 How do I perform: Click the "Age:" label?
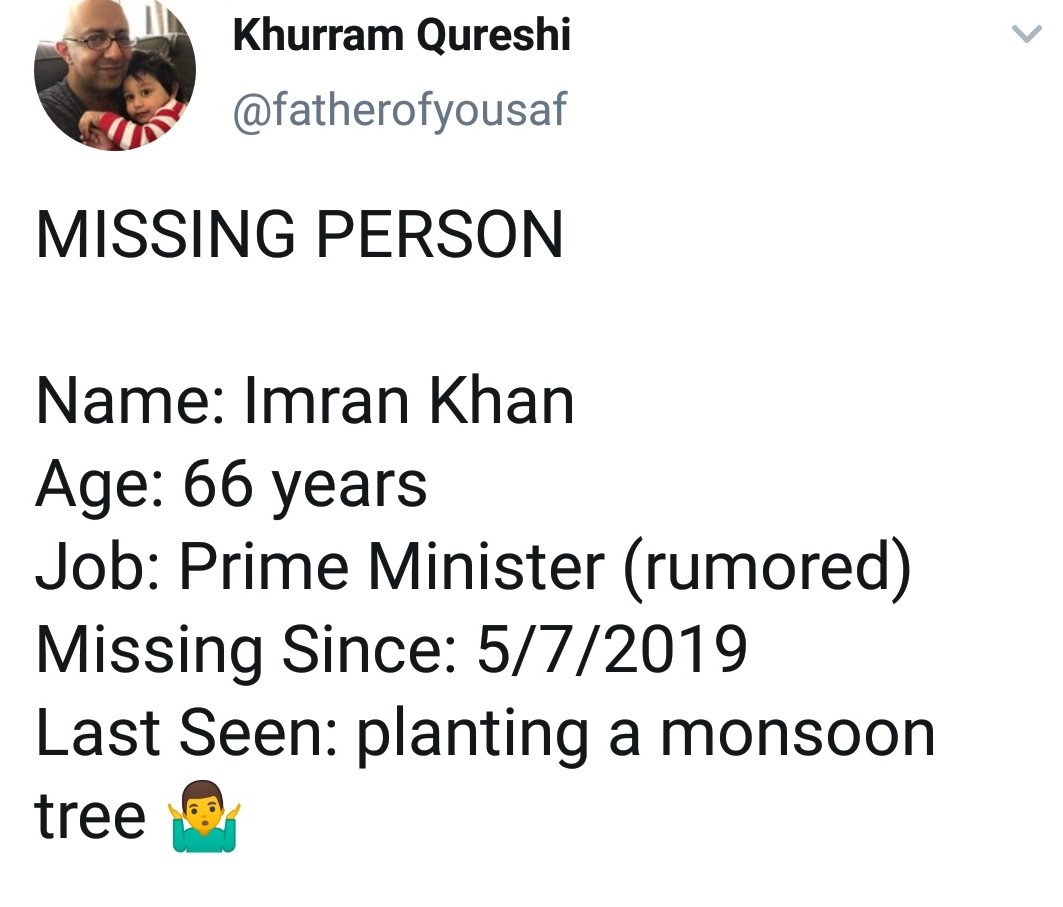pos(101,484)
